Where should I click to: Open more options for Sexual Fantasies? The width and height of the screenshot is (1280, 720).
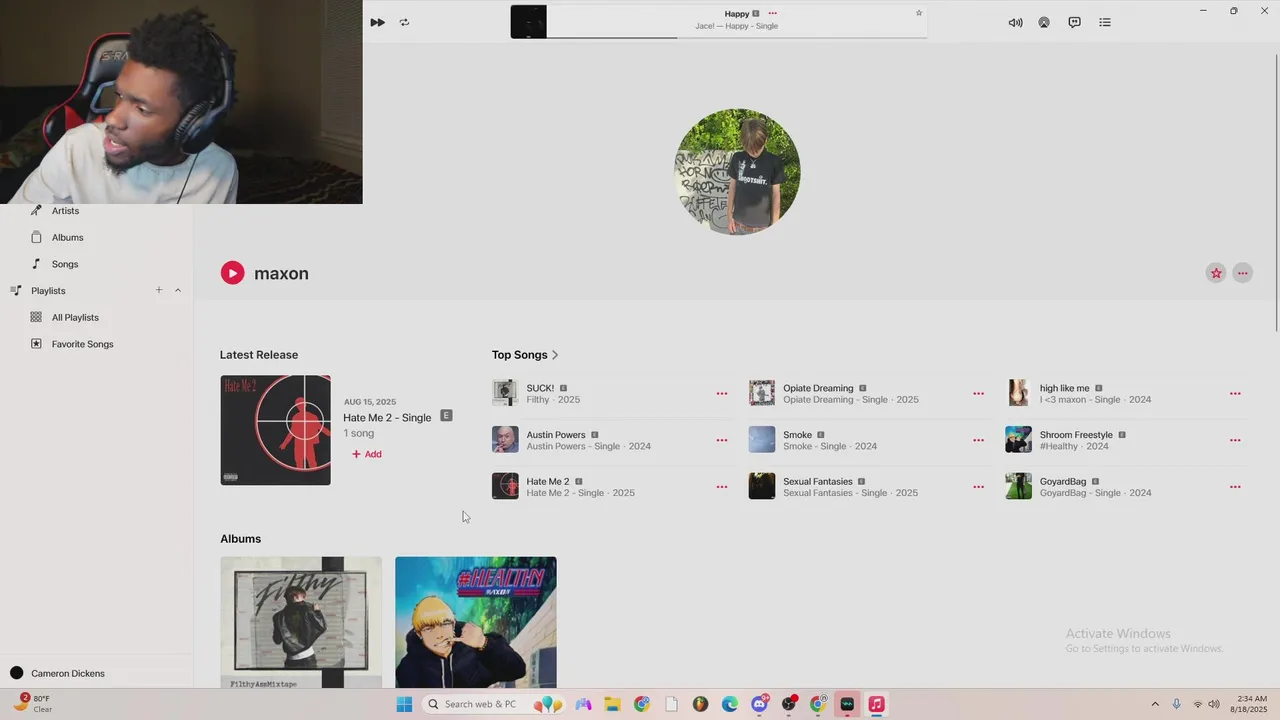tap(978, 487)
